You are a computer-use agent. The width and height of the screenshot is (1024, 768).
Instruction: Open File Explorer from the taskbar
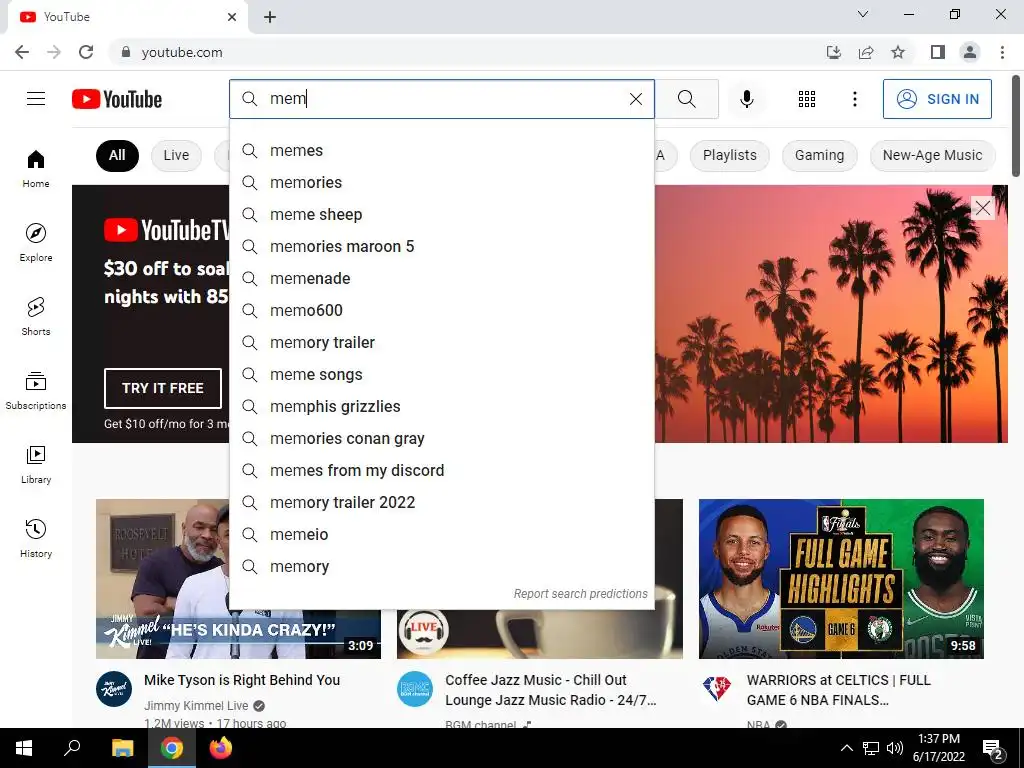pyautogui.click(x=122, y=748)
